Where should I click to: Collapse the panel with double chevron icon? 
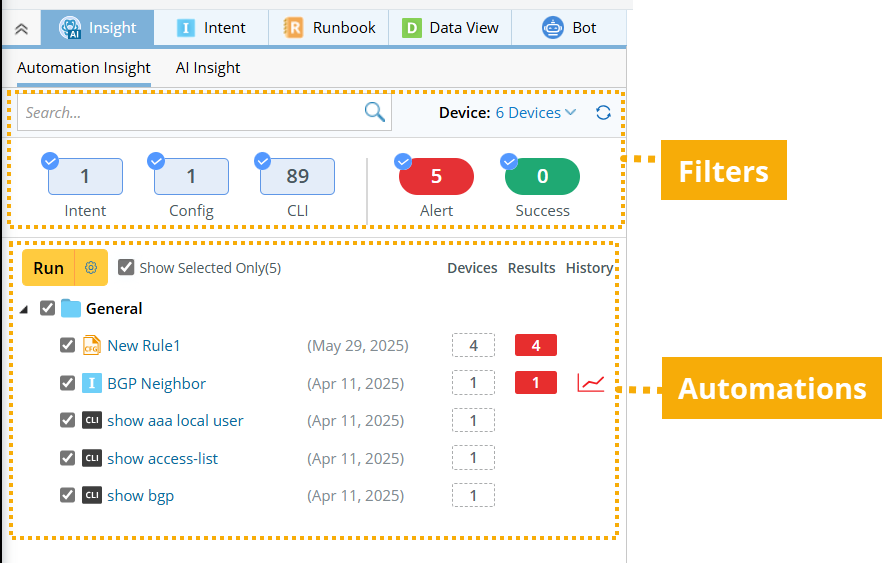point(21,28)
